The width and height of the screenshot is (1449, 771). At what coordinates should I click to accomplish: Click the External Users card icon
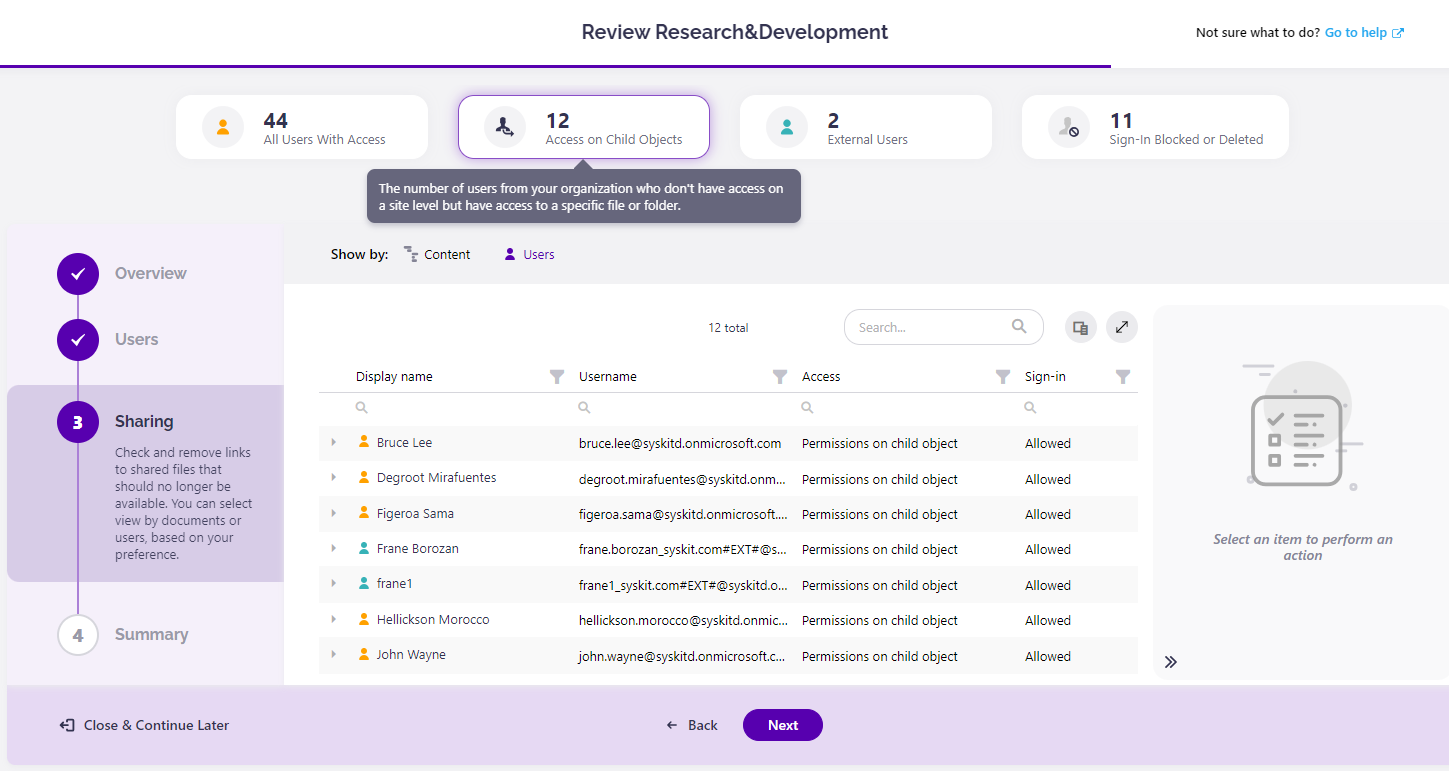(786, 127)
